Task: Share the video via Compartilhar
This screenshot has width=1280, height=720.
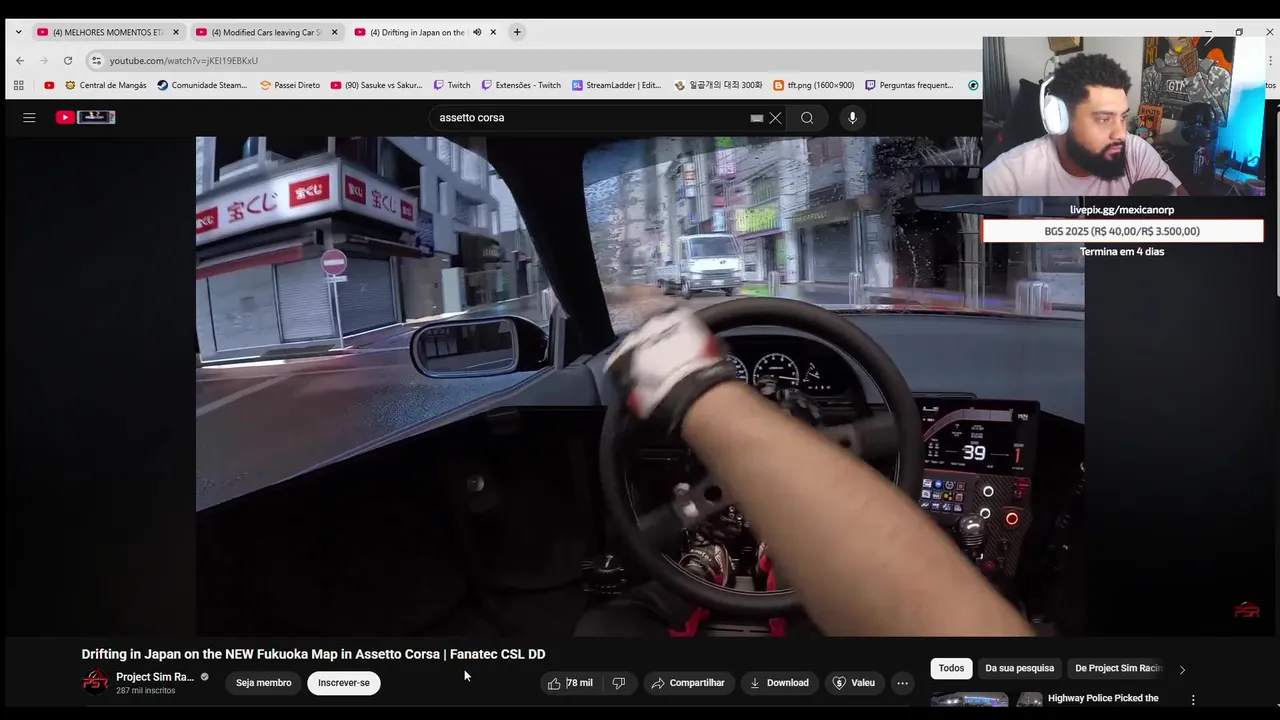Action: (x=687, y=683)
